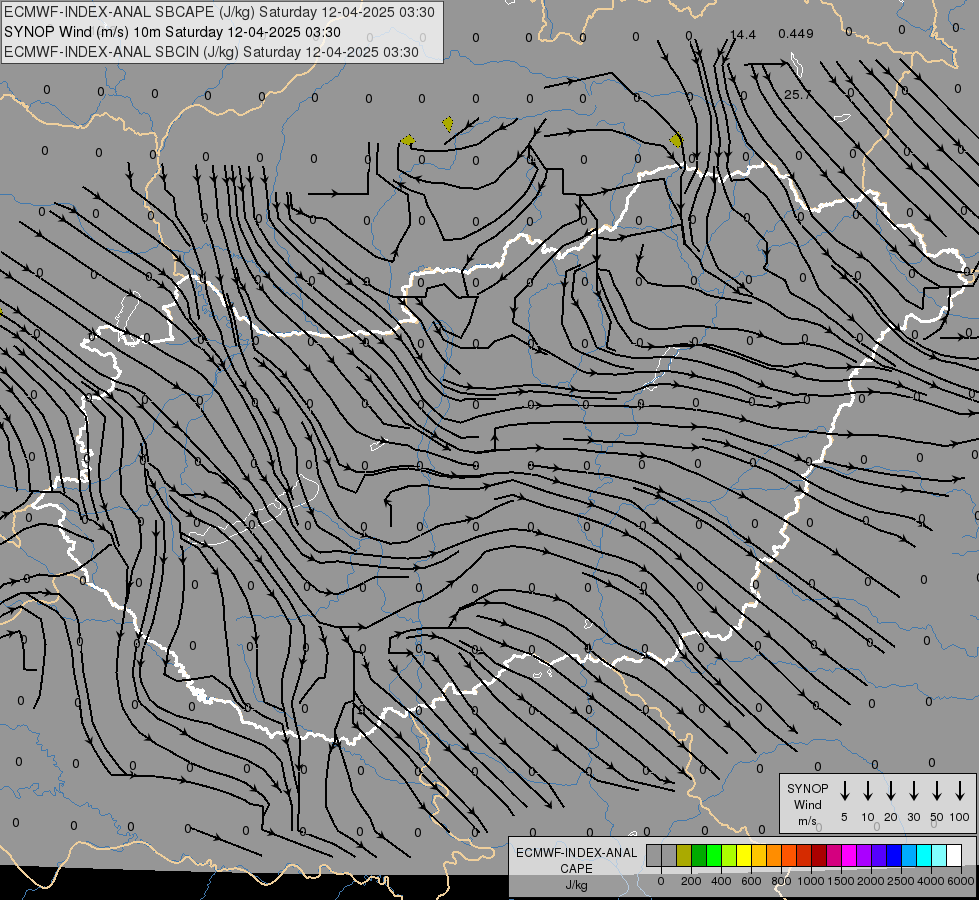Select the magenta swatch after 1500
Screen dimensions: 979x900
[849, 855]
